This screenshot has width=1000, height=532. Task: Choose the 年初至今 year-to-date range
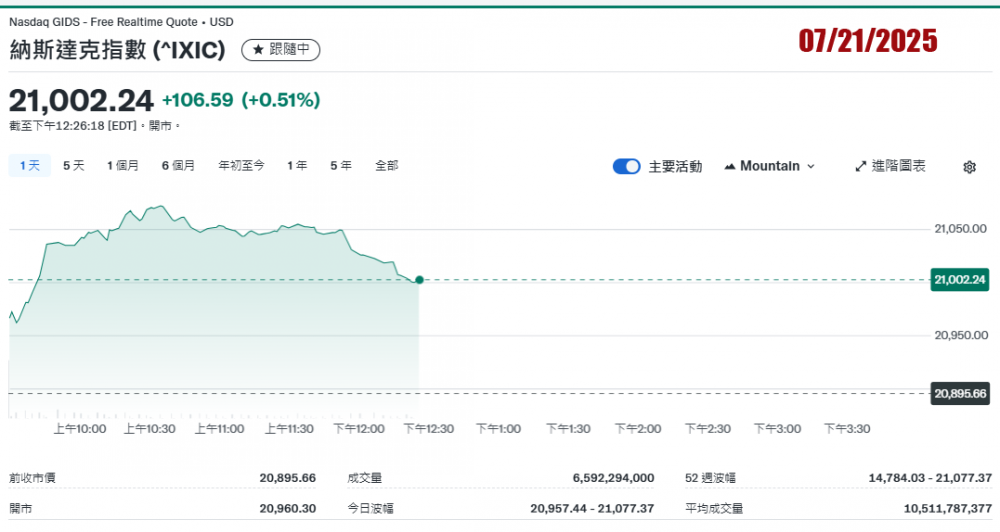pos(241,166)
